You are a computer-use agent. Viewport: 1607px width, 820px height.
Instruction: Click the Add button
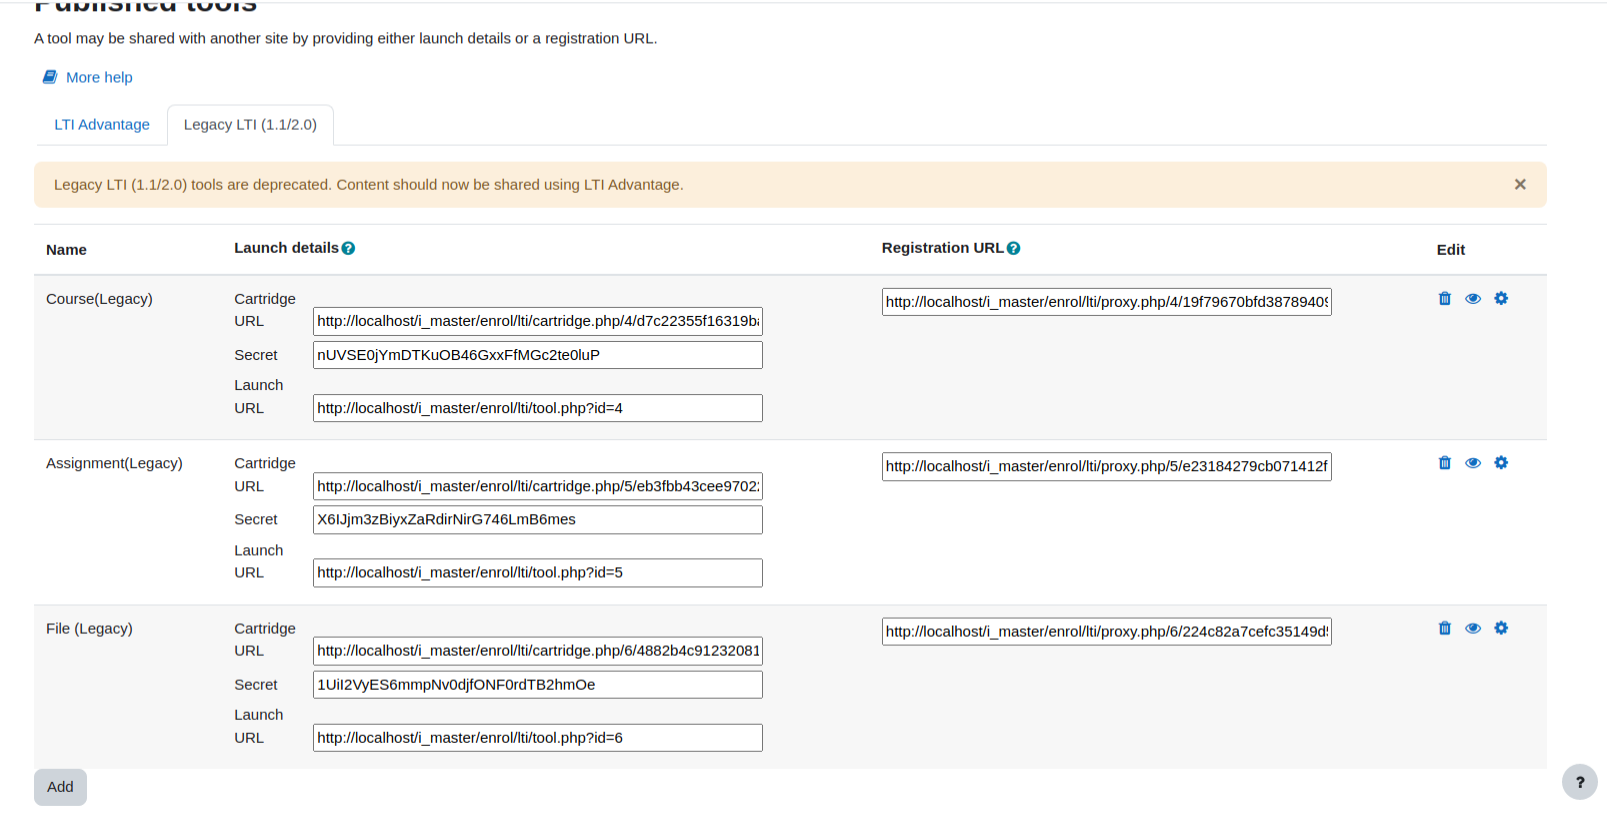coord(60,787)
